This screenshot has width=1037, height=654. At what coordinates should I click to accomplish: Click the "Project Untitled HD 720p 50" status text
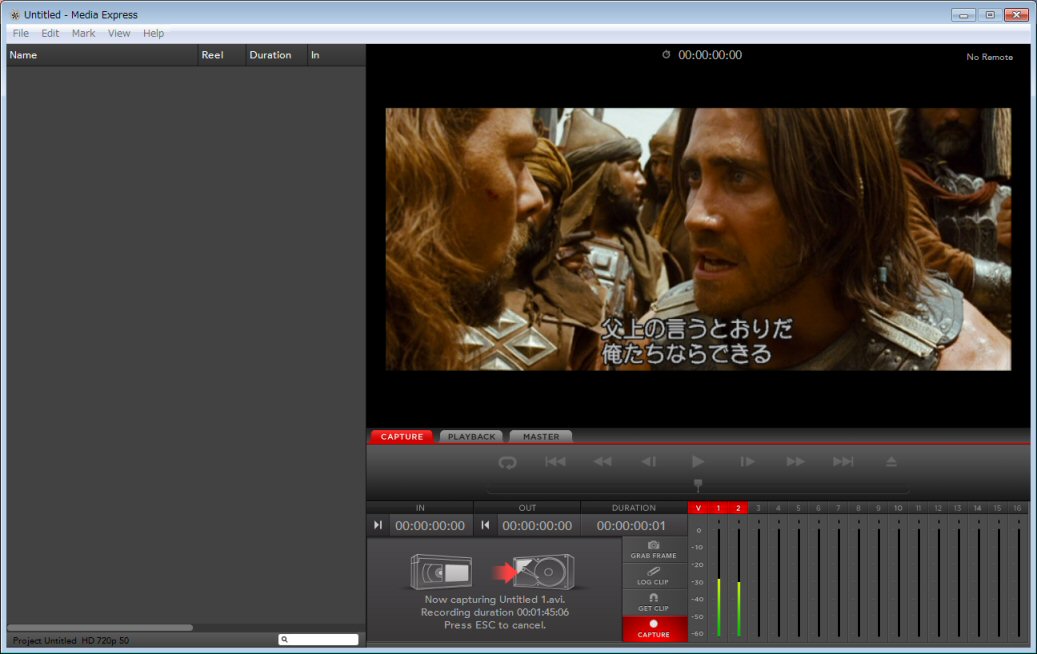pyautogui.click(x=71, y=640)
